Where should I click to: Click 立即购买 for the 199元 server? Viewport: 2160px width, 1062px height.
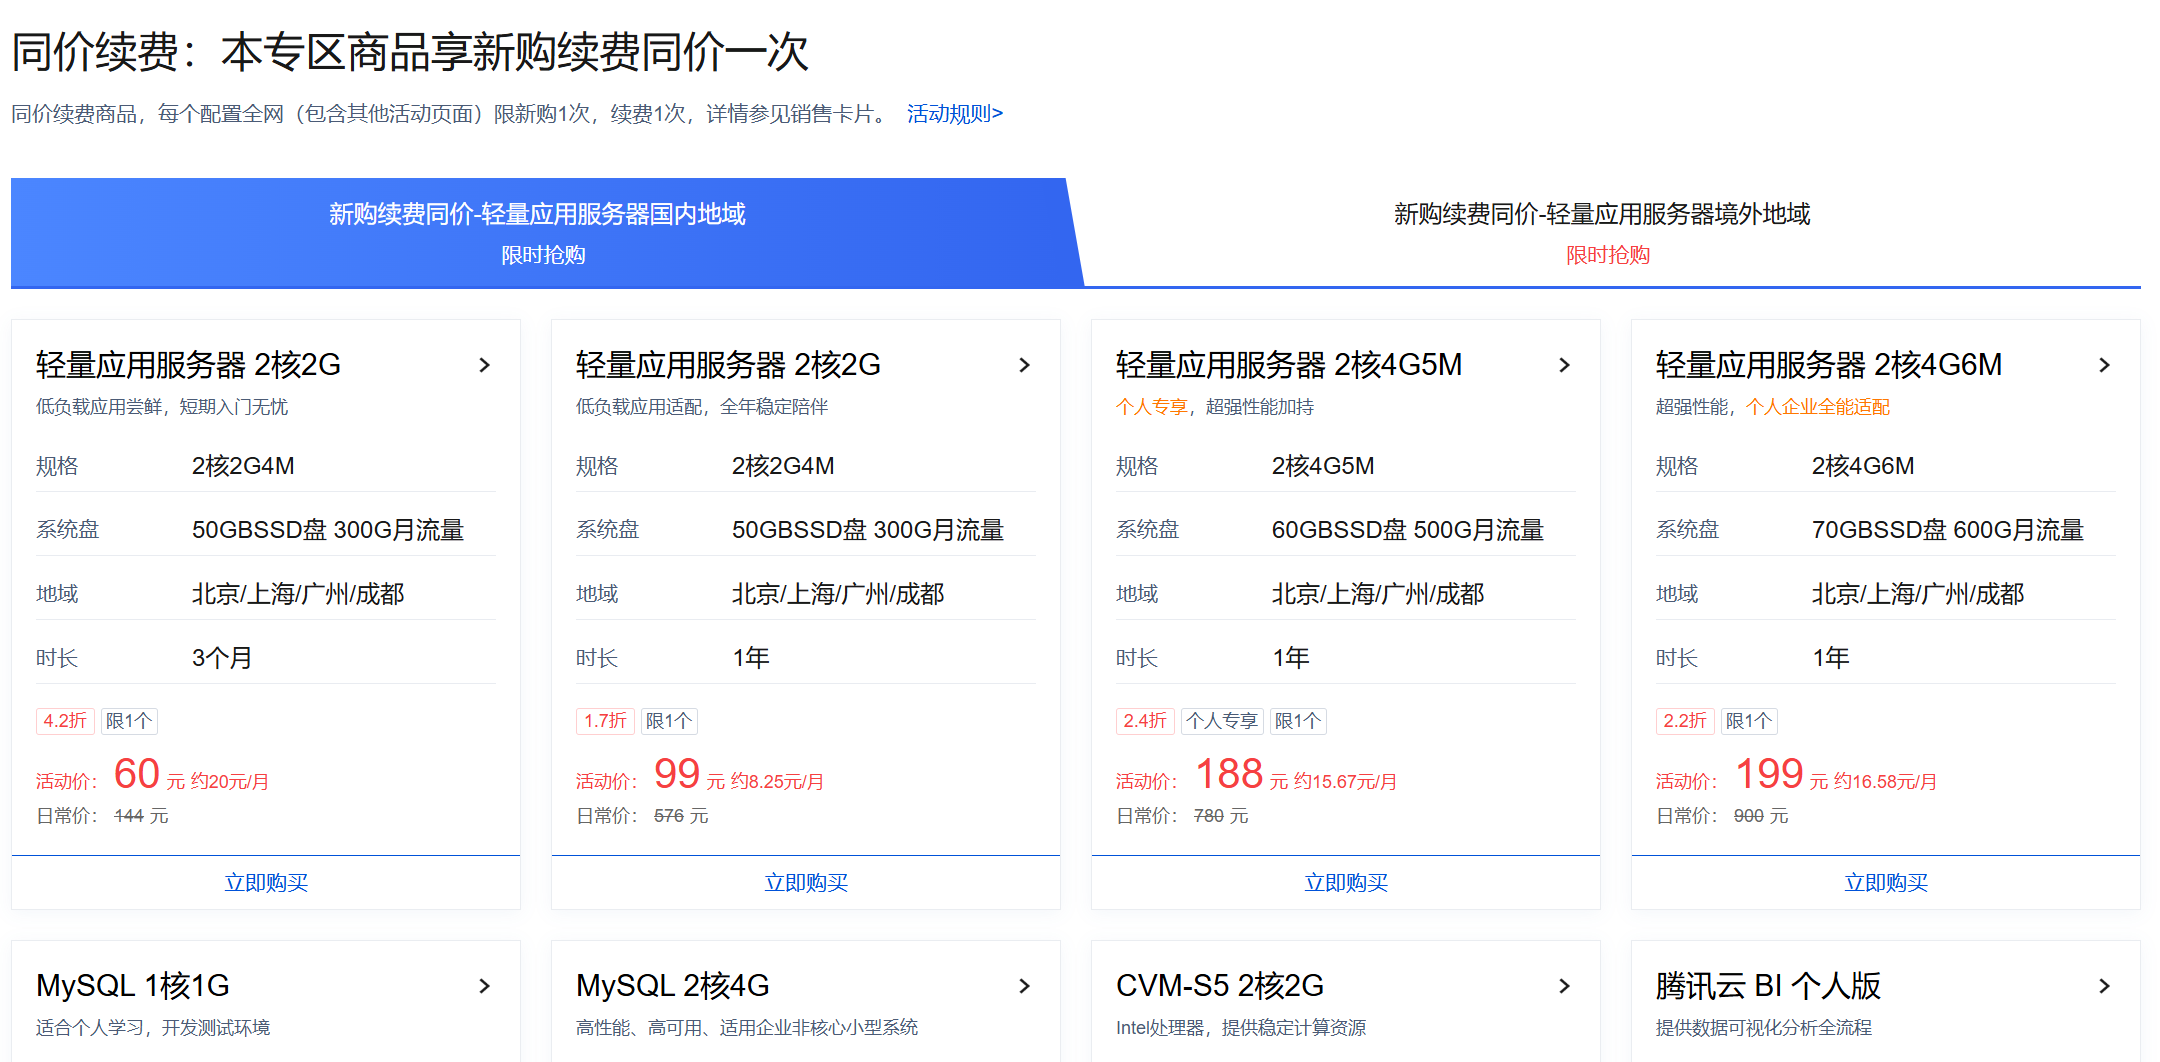1886,883
